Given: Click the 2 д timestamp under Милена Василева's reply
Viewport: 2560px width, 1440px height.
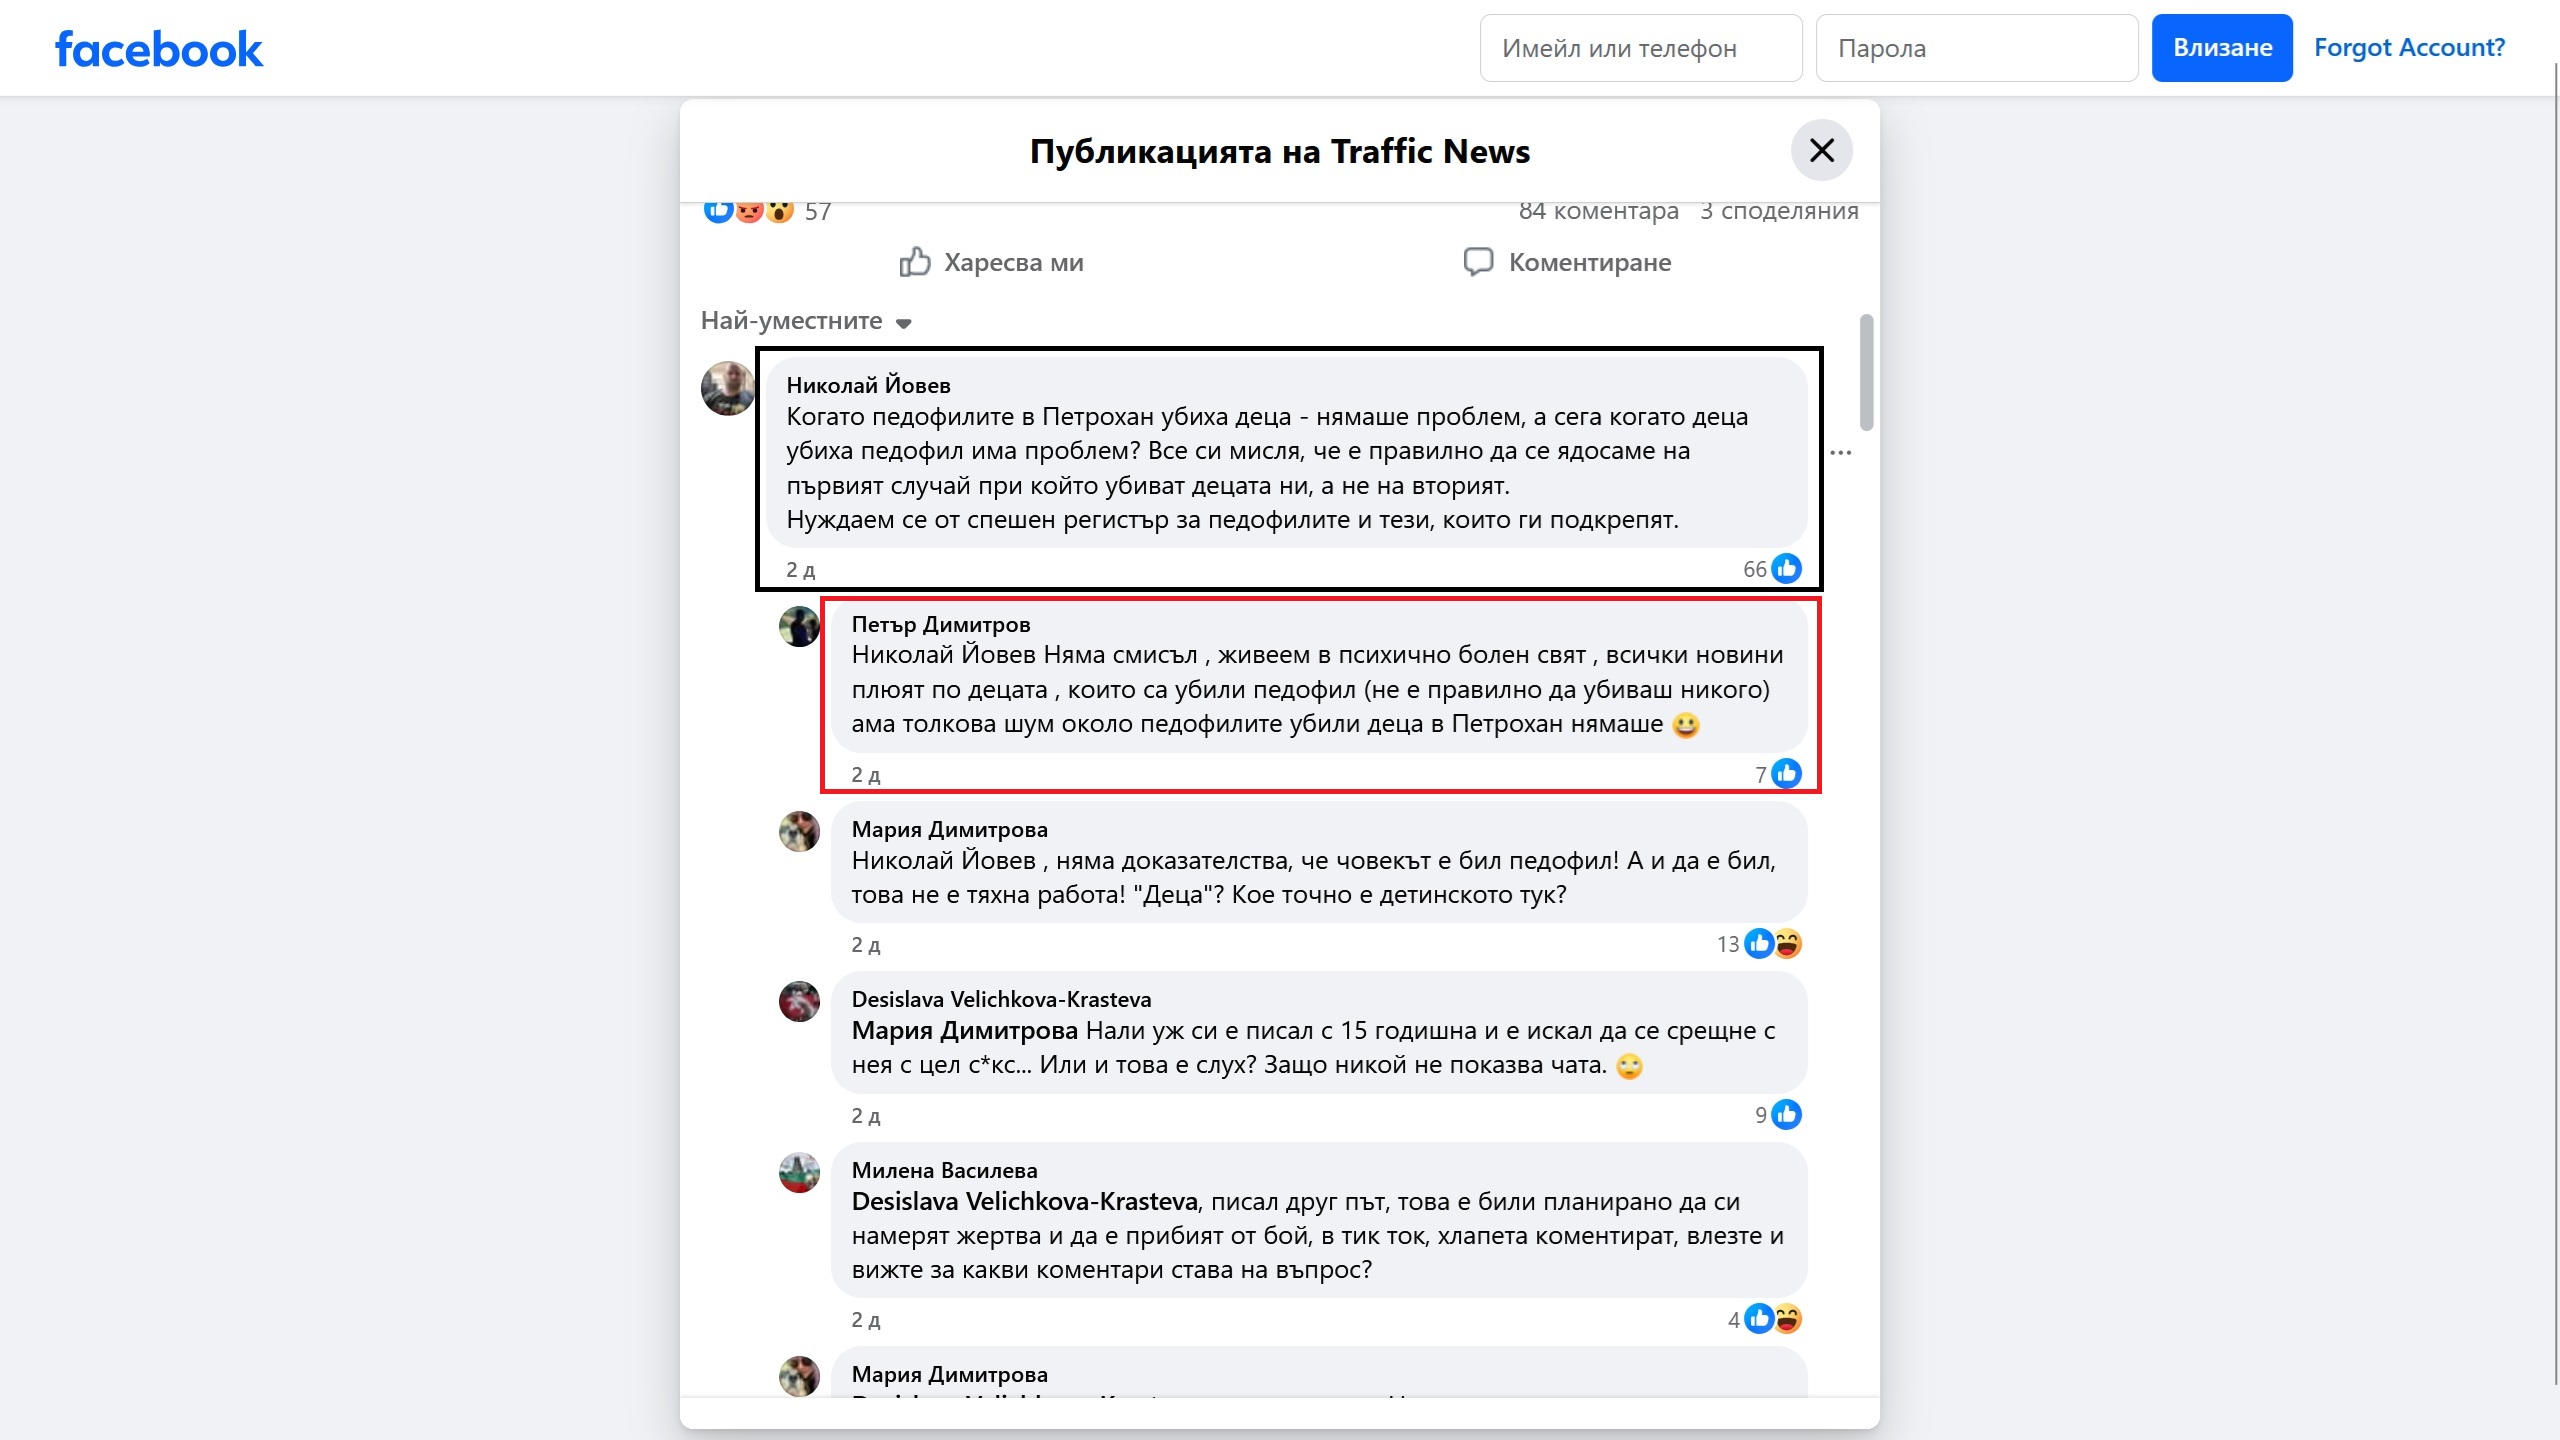Looking at the screenshot, I should (865, 1320).
